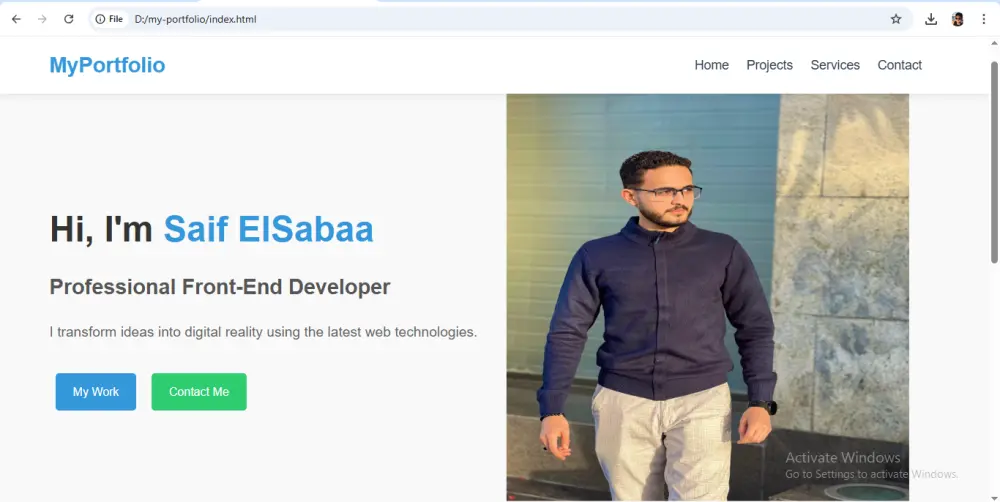Click the scrollbar down arrow
1000x502 pixels.
994,496
